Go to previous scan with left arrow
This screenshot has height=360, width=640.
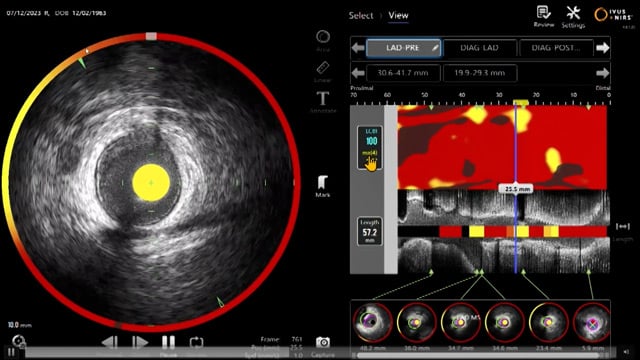click(358, 48)
